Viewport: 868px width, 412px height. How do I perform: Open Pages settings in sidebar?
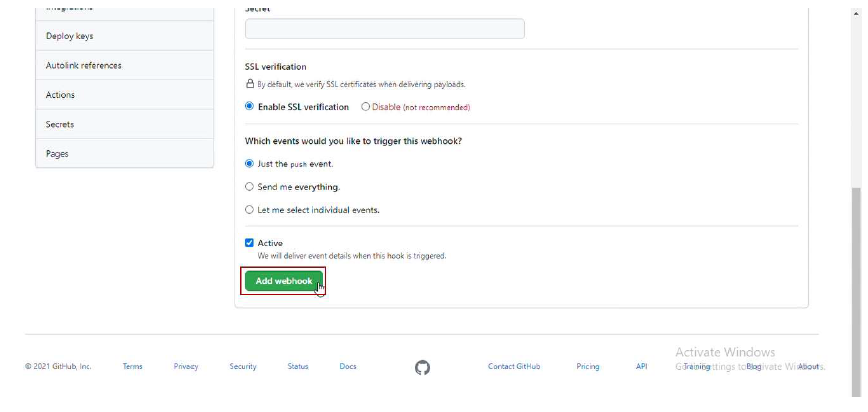(x=125, y=153)
